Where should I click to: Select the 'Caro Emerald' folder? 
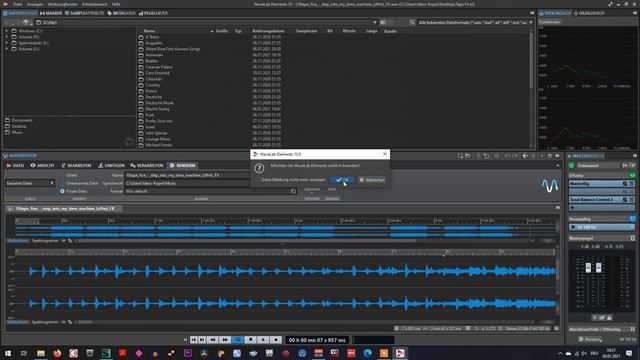coord(158,73)
